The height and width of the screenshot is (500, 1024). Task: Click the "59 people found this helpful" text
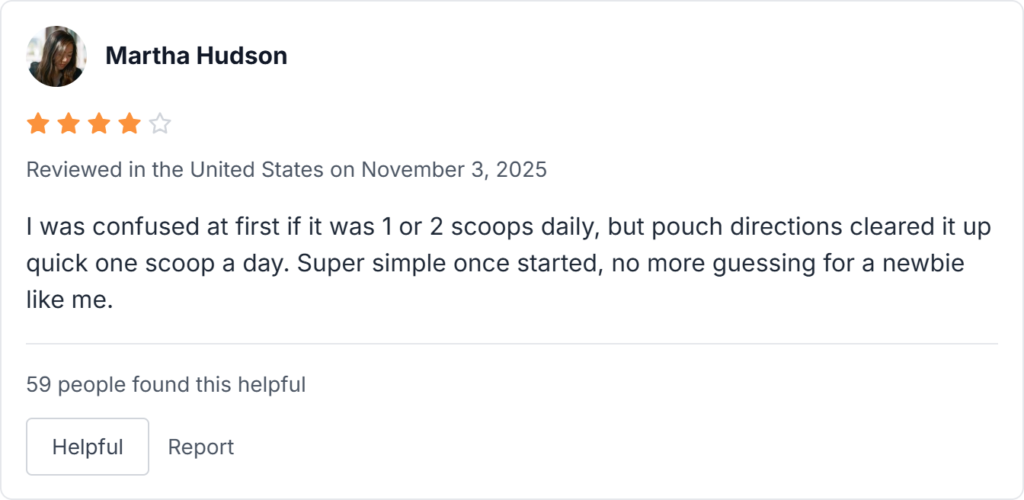tap(166, 383)
